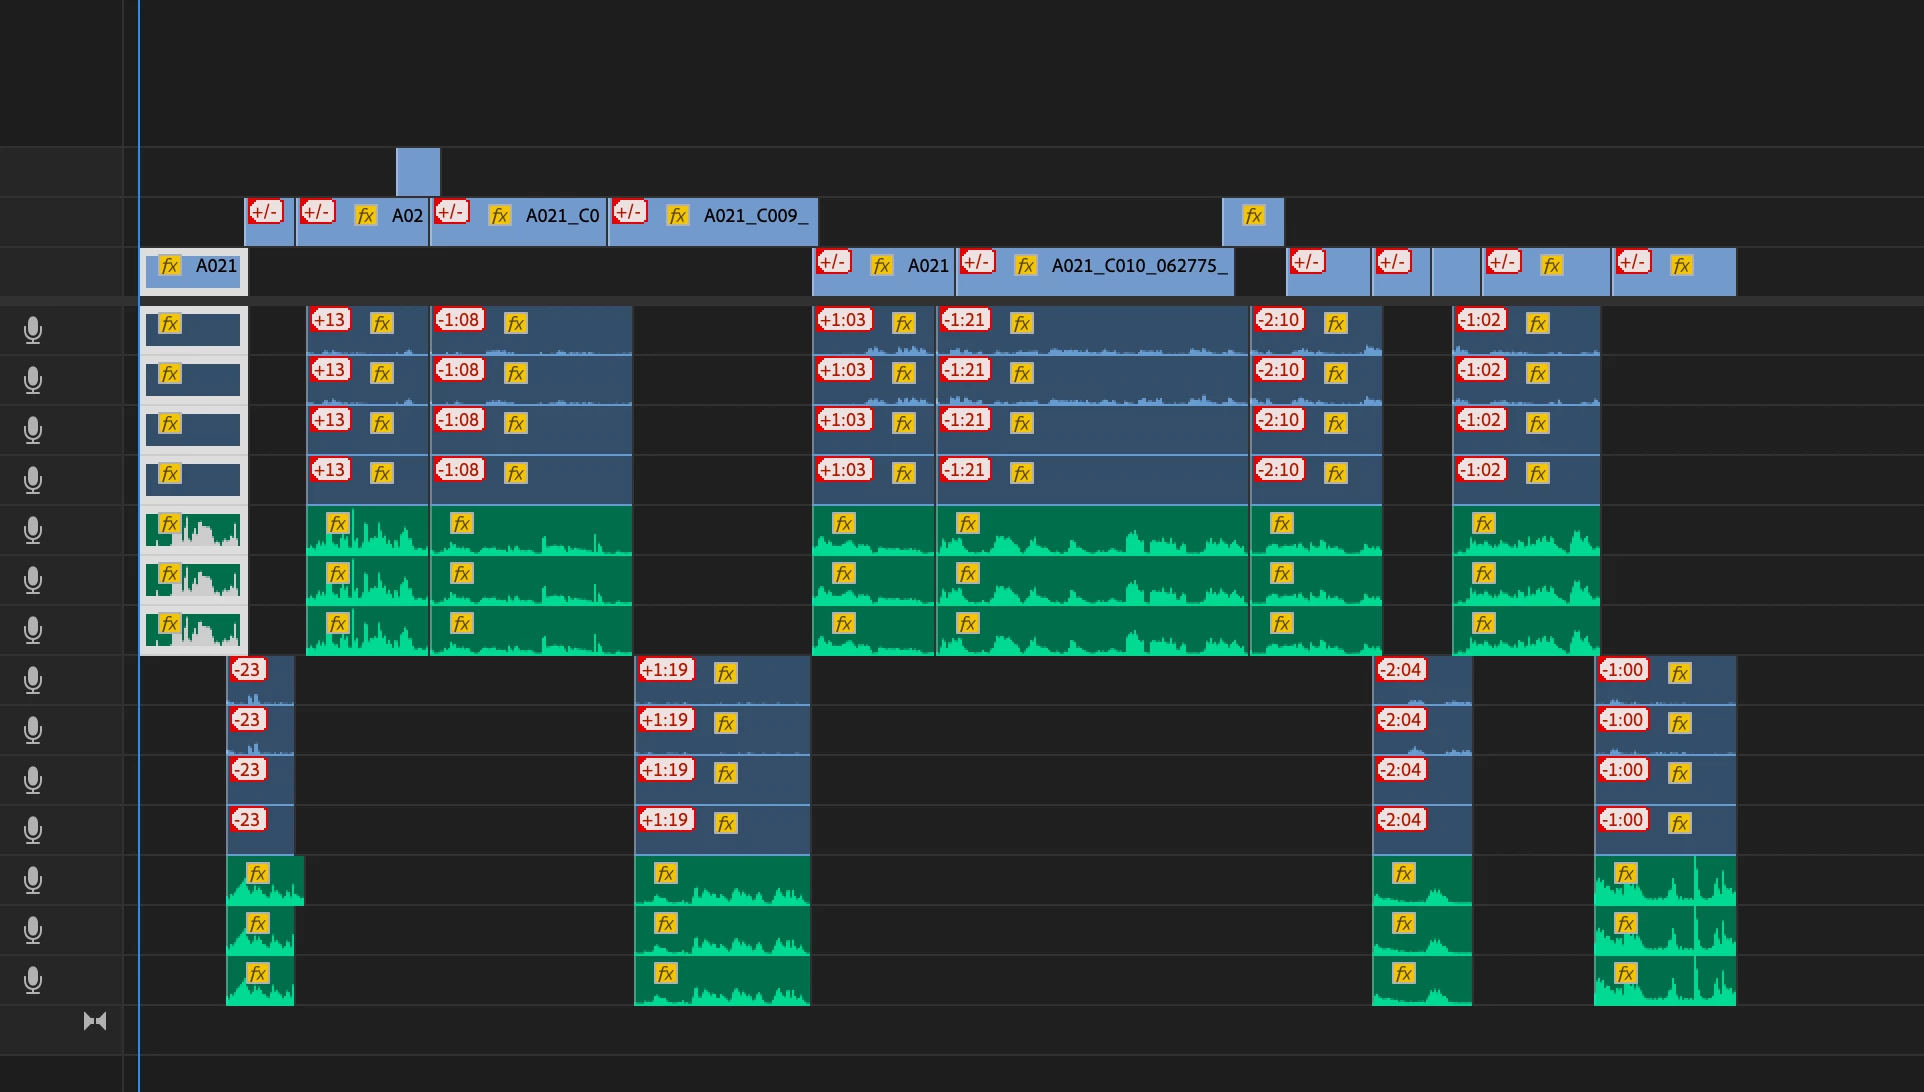Click the +/- sync badge on the A021_C010_062775_ clip
Screen dimensions: 1924x1092
[x=977, y=262]
